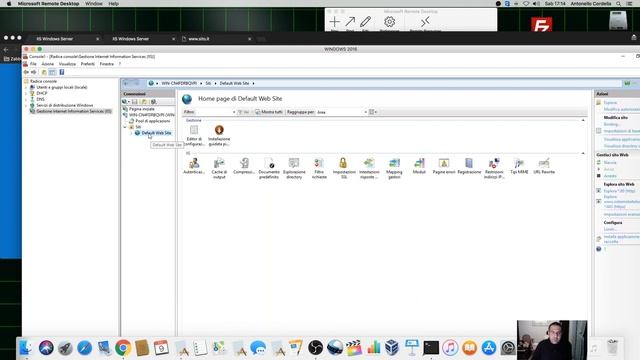Select Gestione Internet Information Services node
640x360 pixels.
[74, 111]
